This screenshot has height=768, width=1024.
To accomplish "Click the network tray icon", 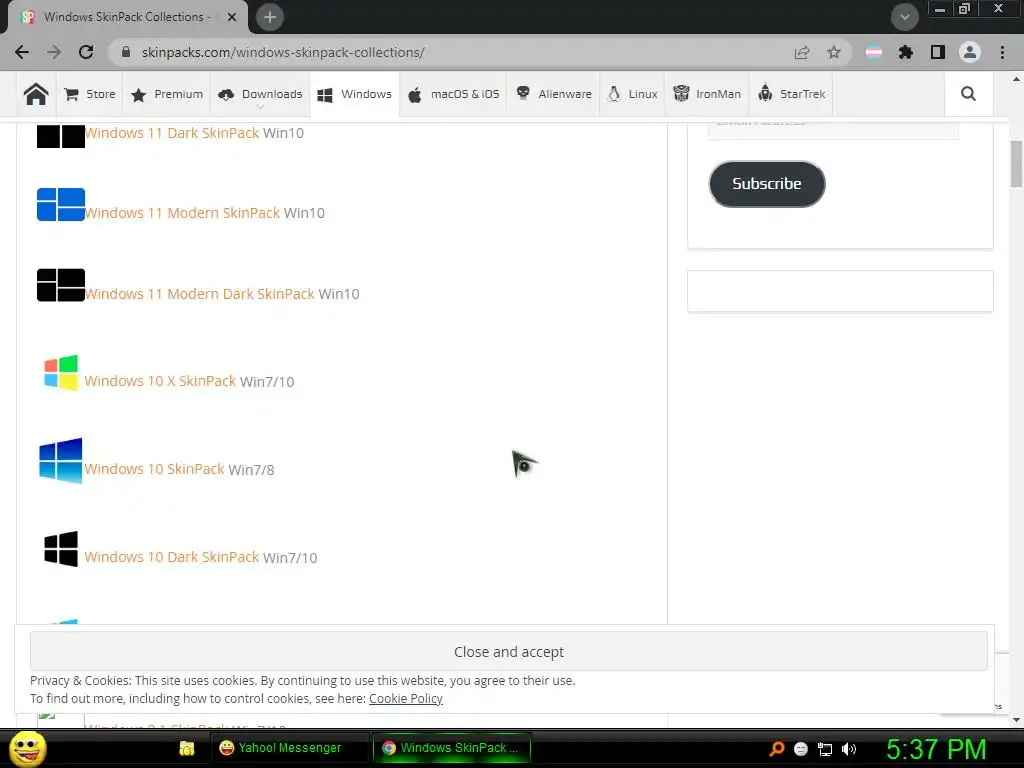I will pos(825,749).
